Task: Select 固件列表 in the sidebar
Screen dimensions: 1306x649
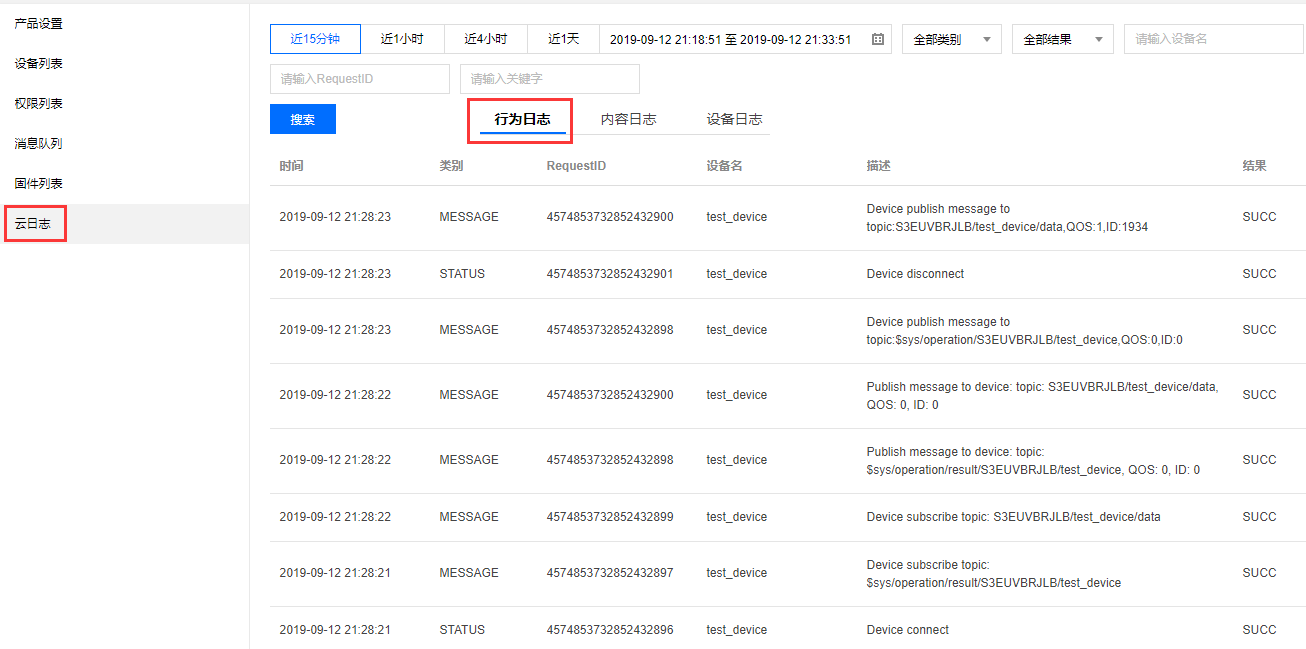Action: [x=38, y=183]
